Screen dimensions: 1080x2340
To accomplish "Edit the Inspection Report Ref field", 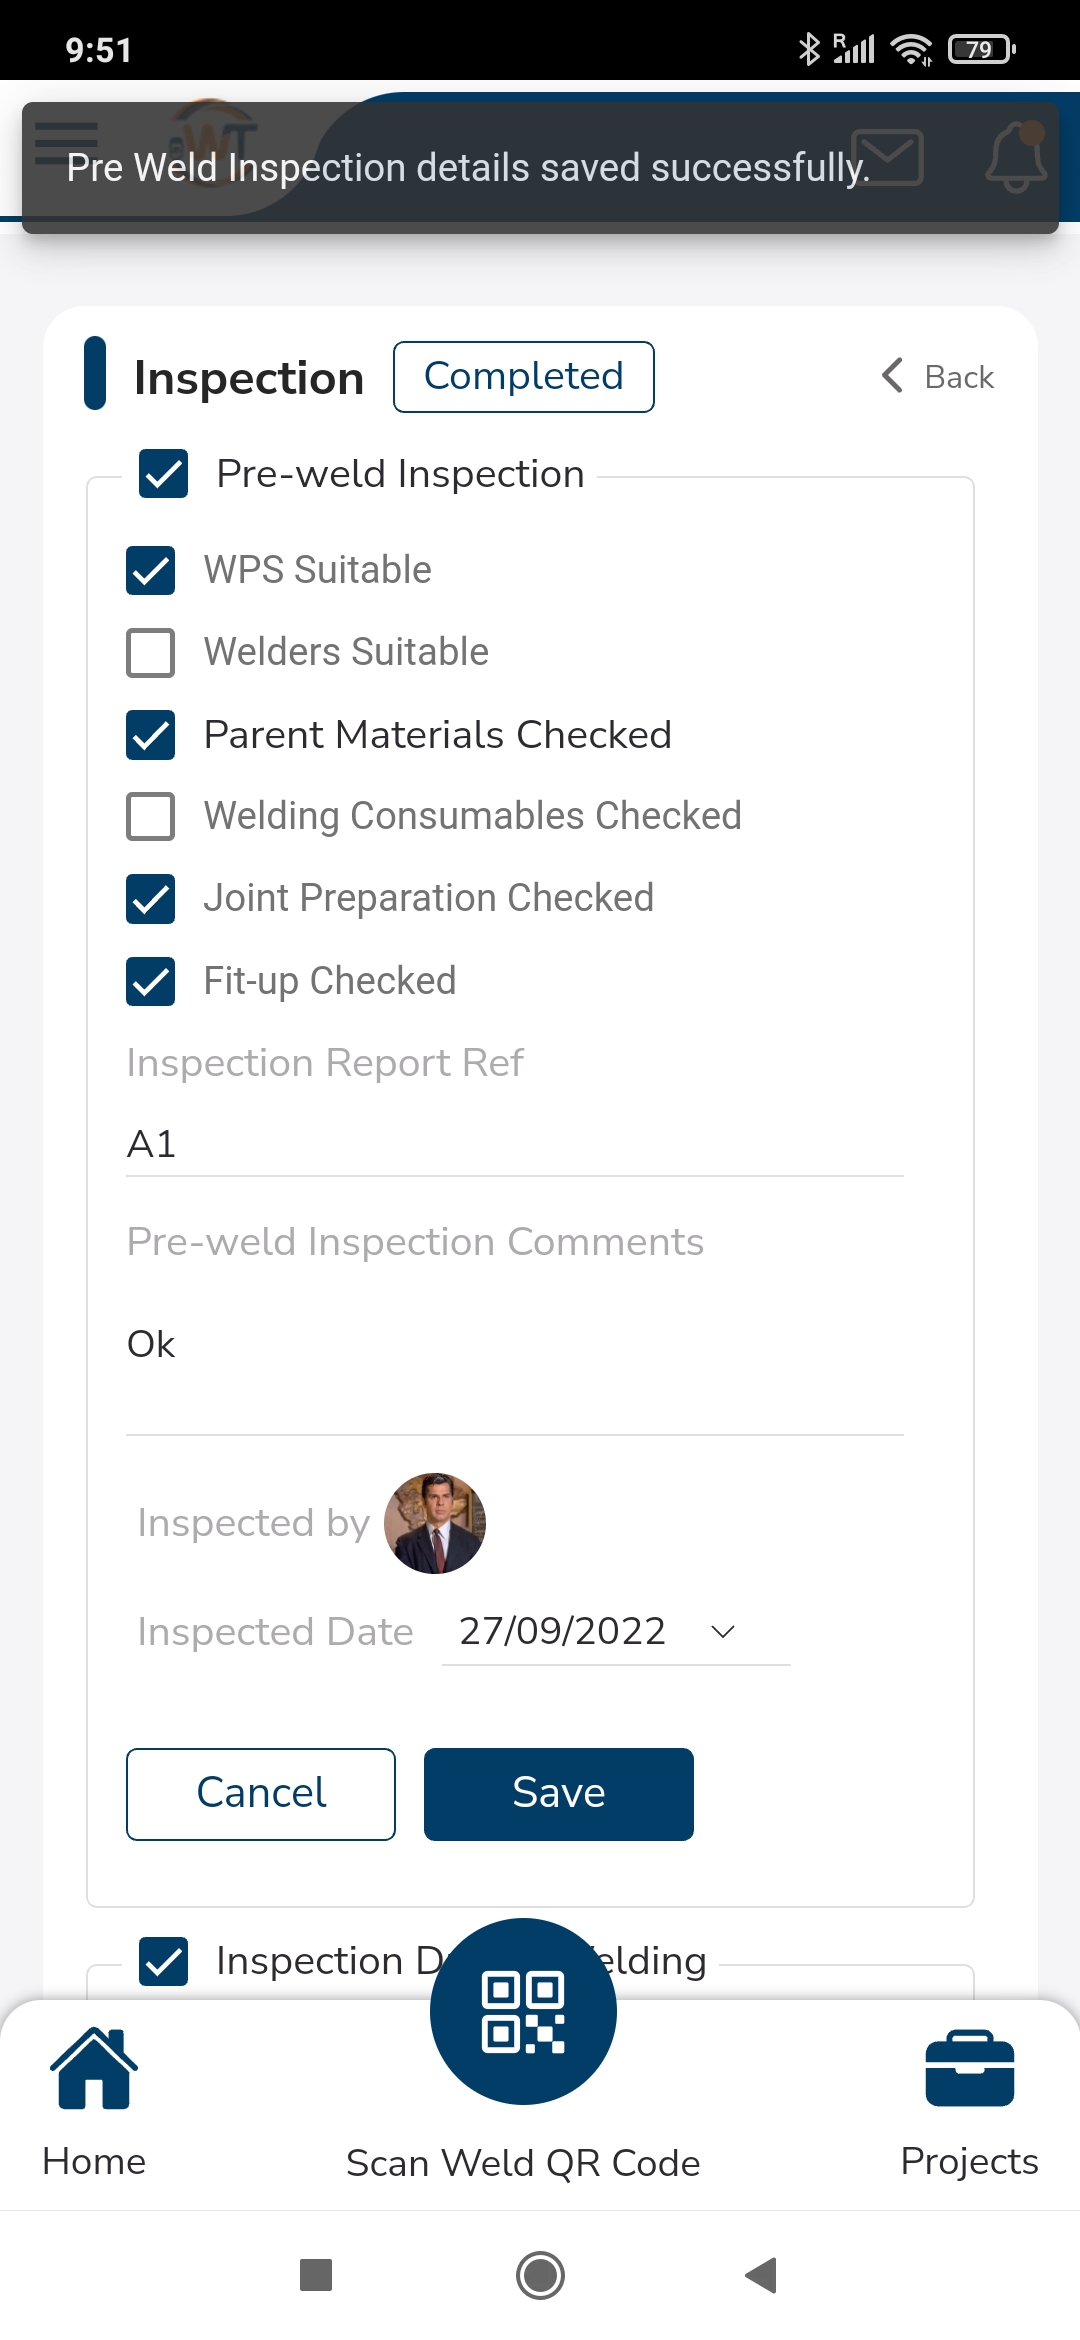I will point(515,1144).
